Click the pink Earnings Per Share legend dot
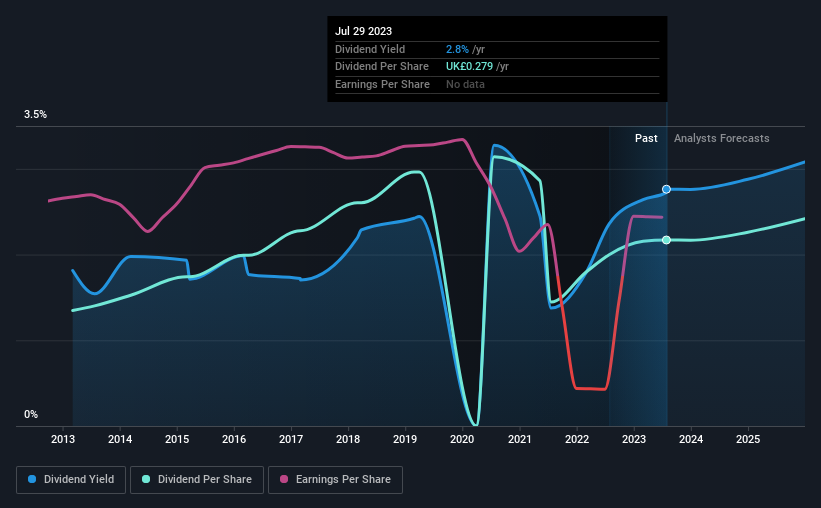 [x=284, y=479]
